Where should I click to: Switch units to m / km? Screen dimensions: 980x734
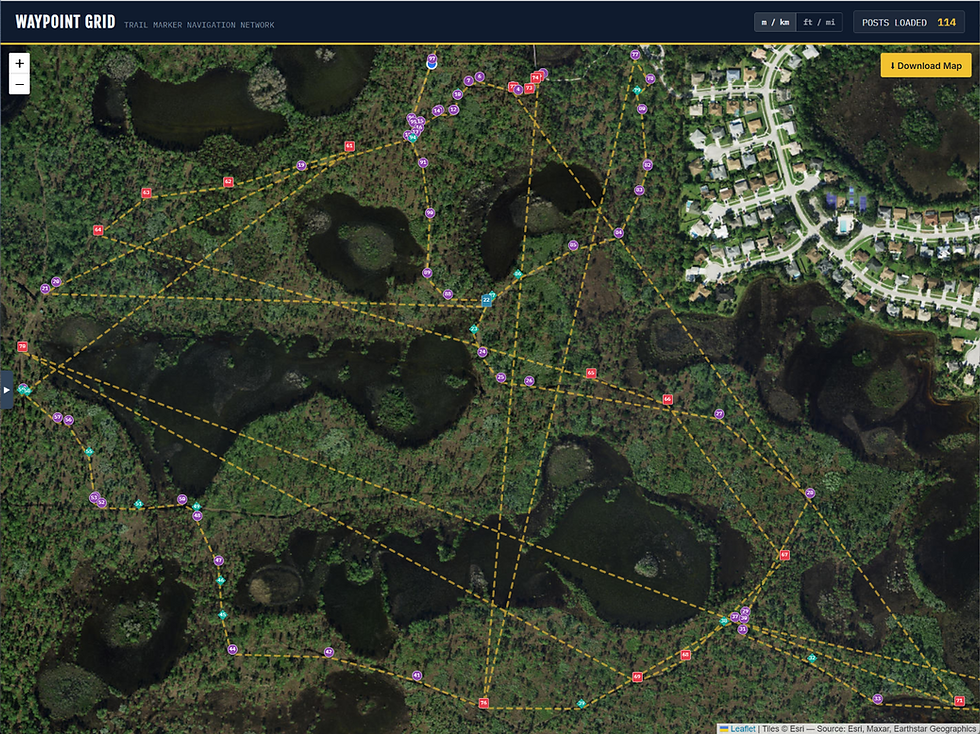coord(775,23)
